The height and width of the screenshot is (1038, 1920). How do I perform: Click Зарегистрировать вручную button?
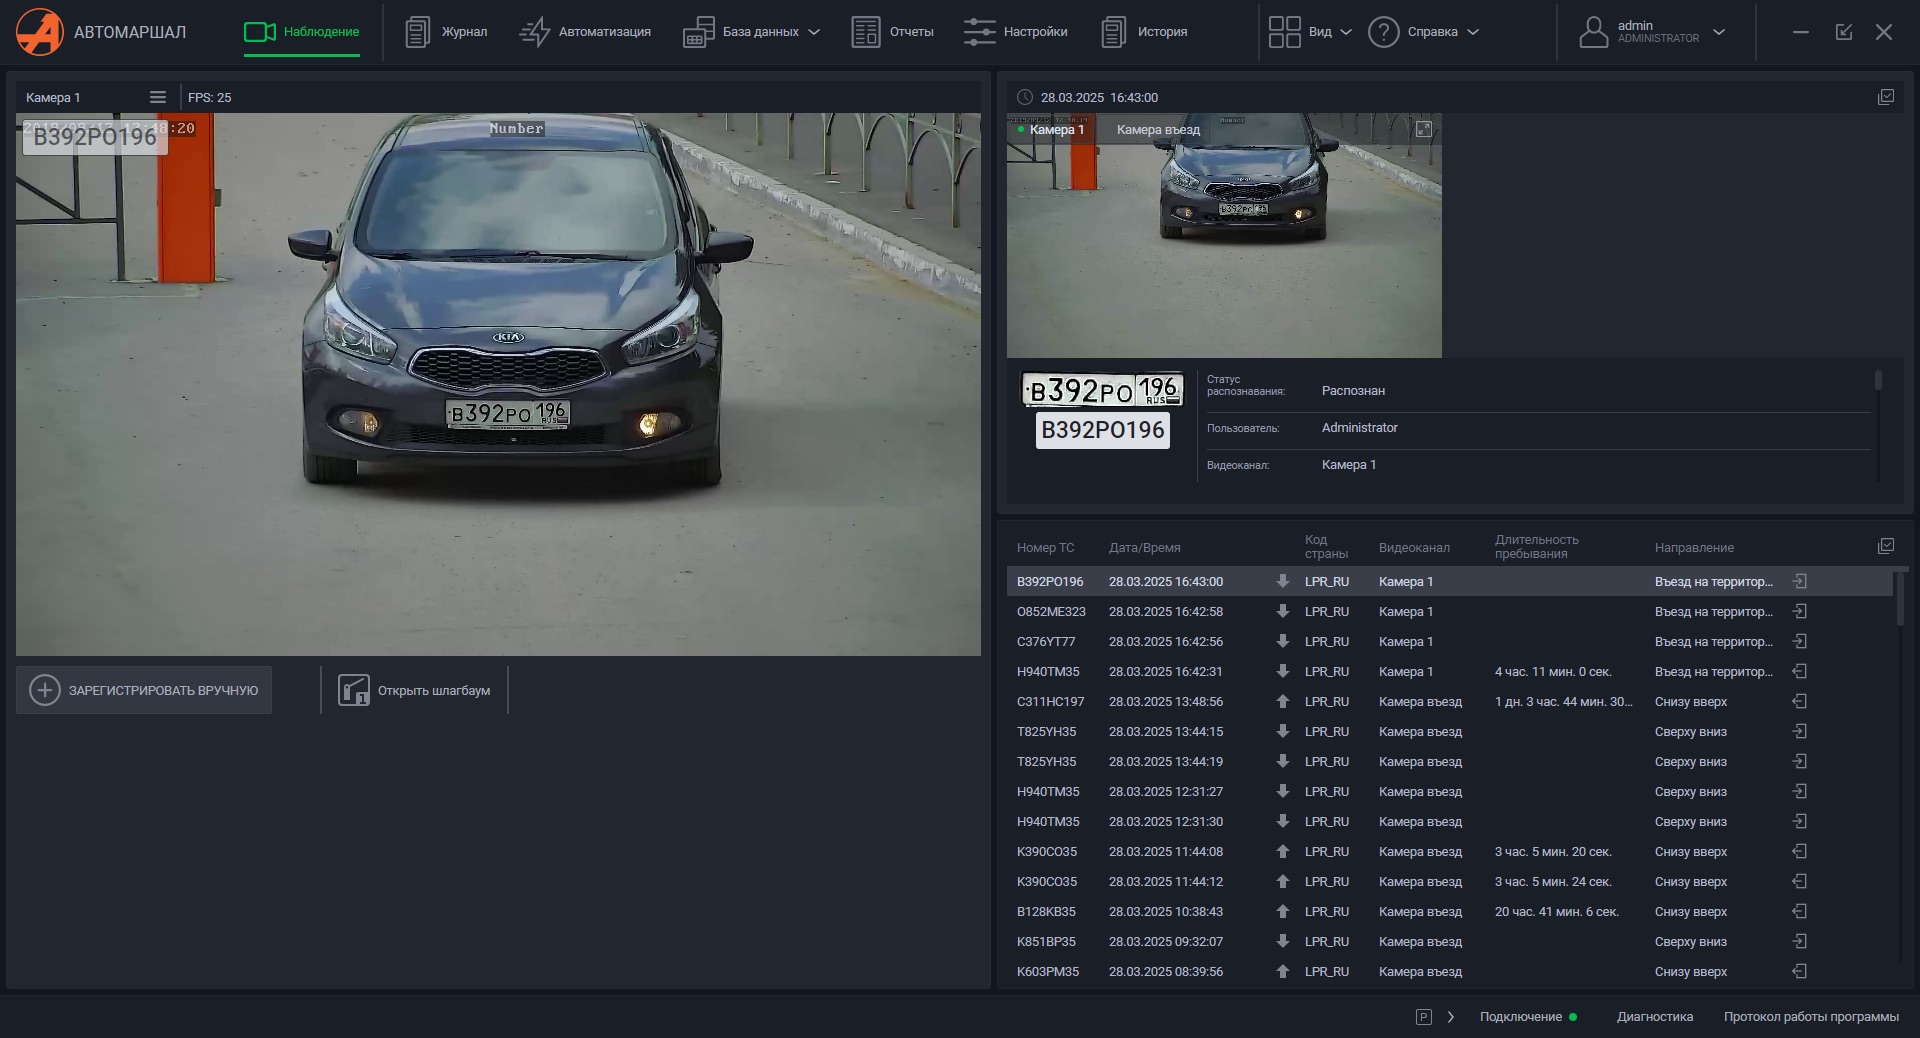point(144,690)
